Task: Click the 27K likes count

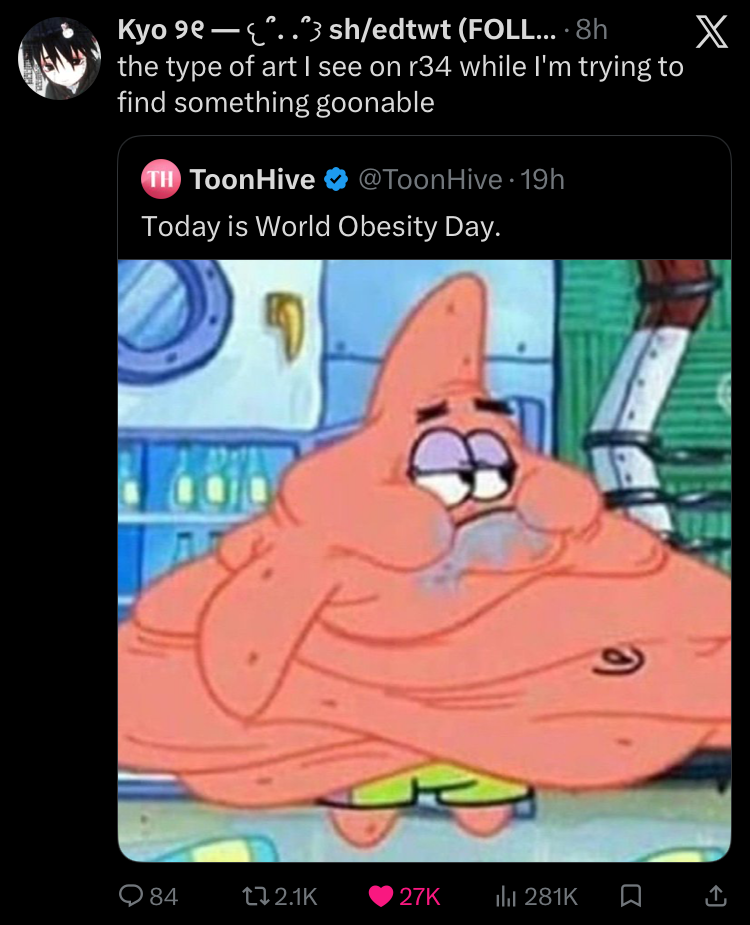Action: [420, 897]
